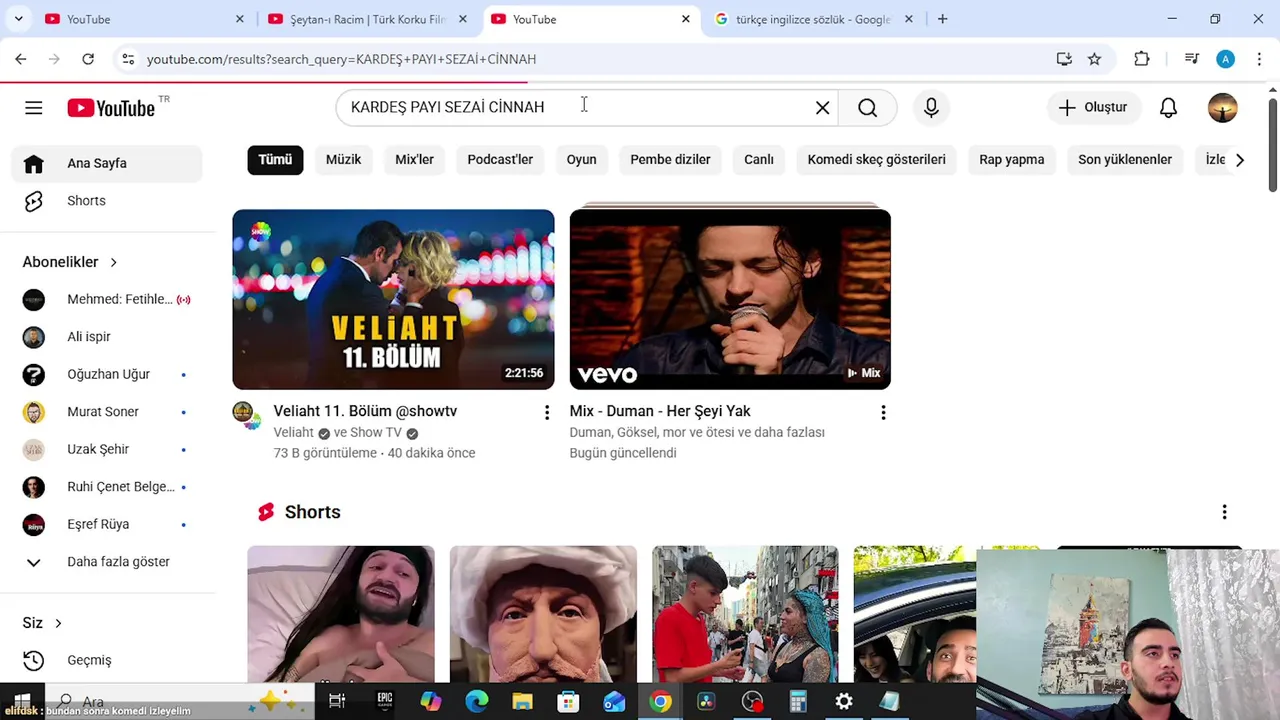Expand Daha fazla göster subscriptions
Image resolution: width=1280 pixels, height=720 pixels.
point(107,562)
